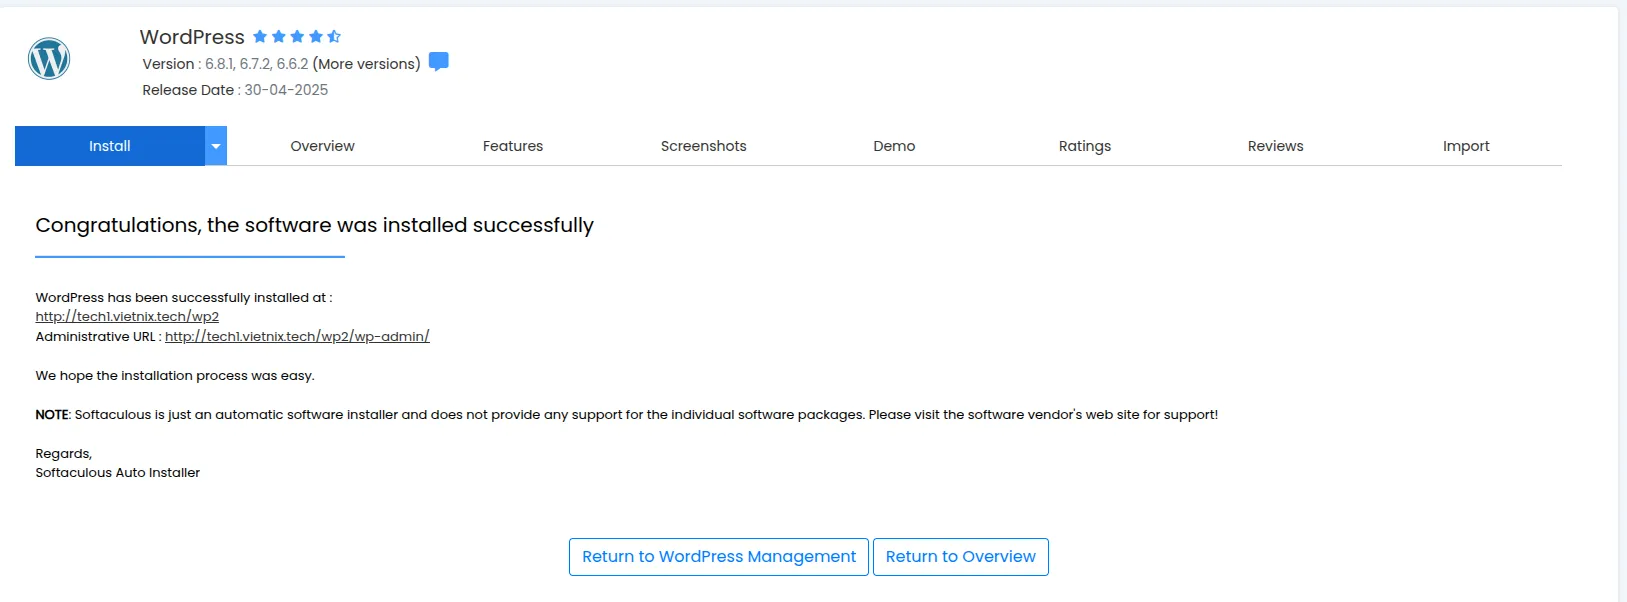Click the star rating next to WordPress
The height and width of the screenshot is (602, 1627).
click(297, 36)
